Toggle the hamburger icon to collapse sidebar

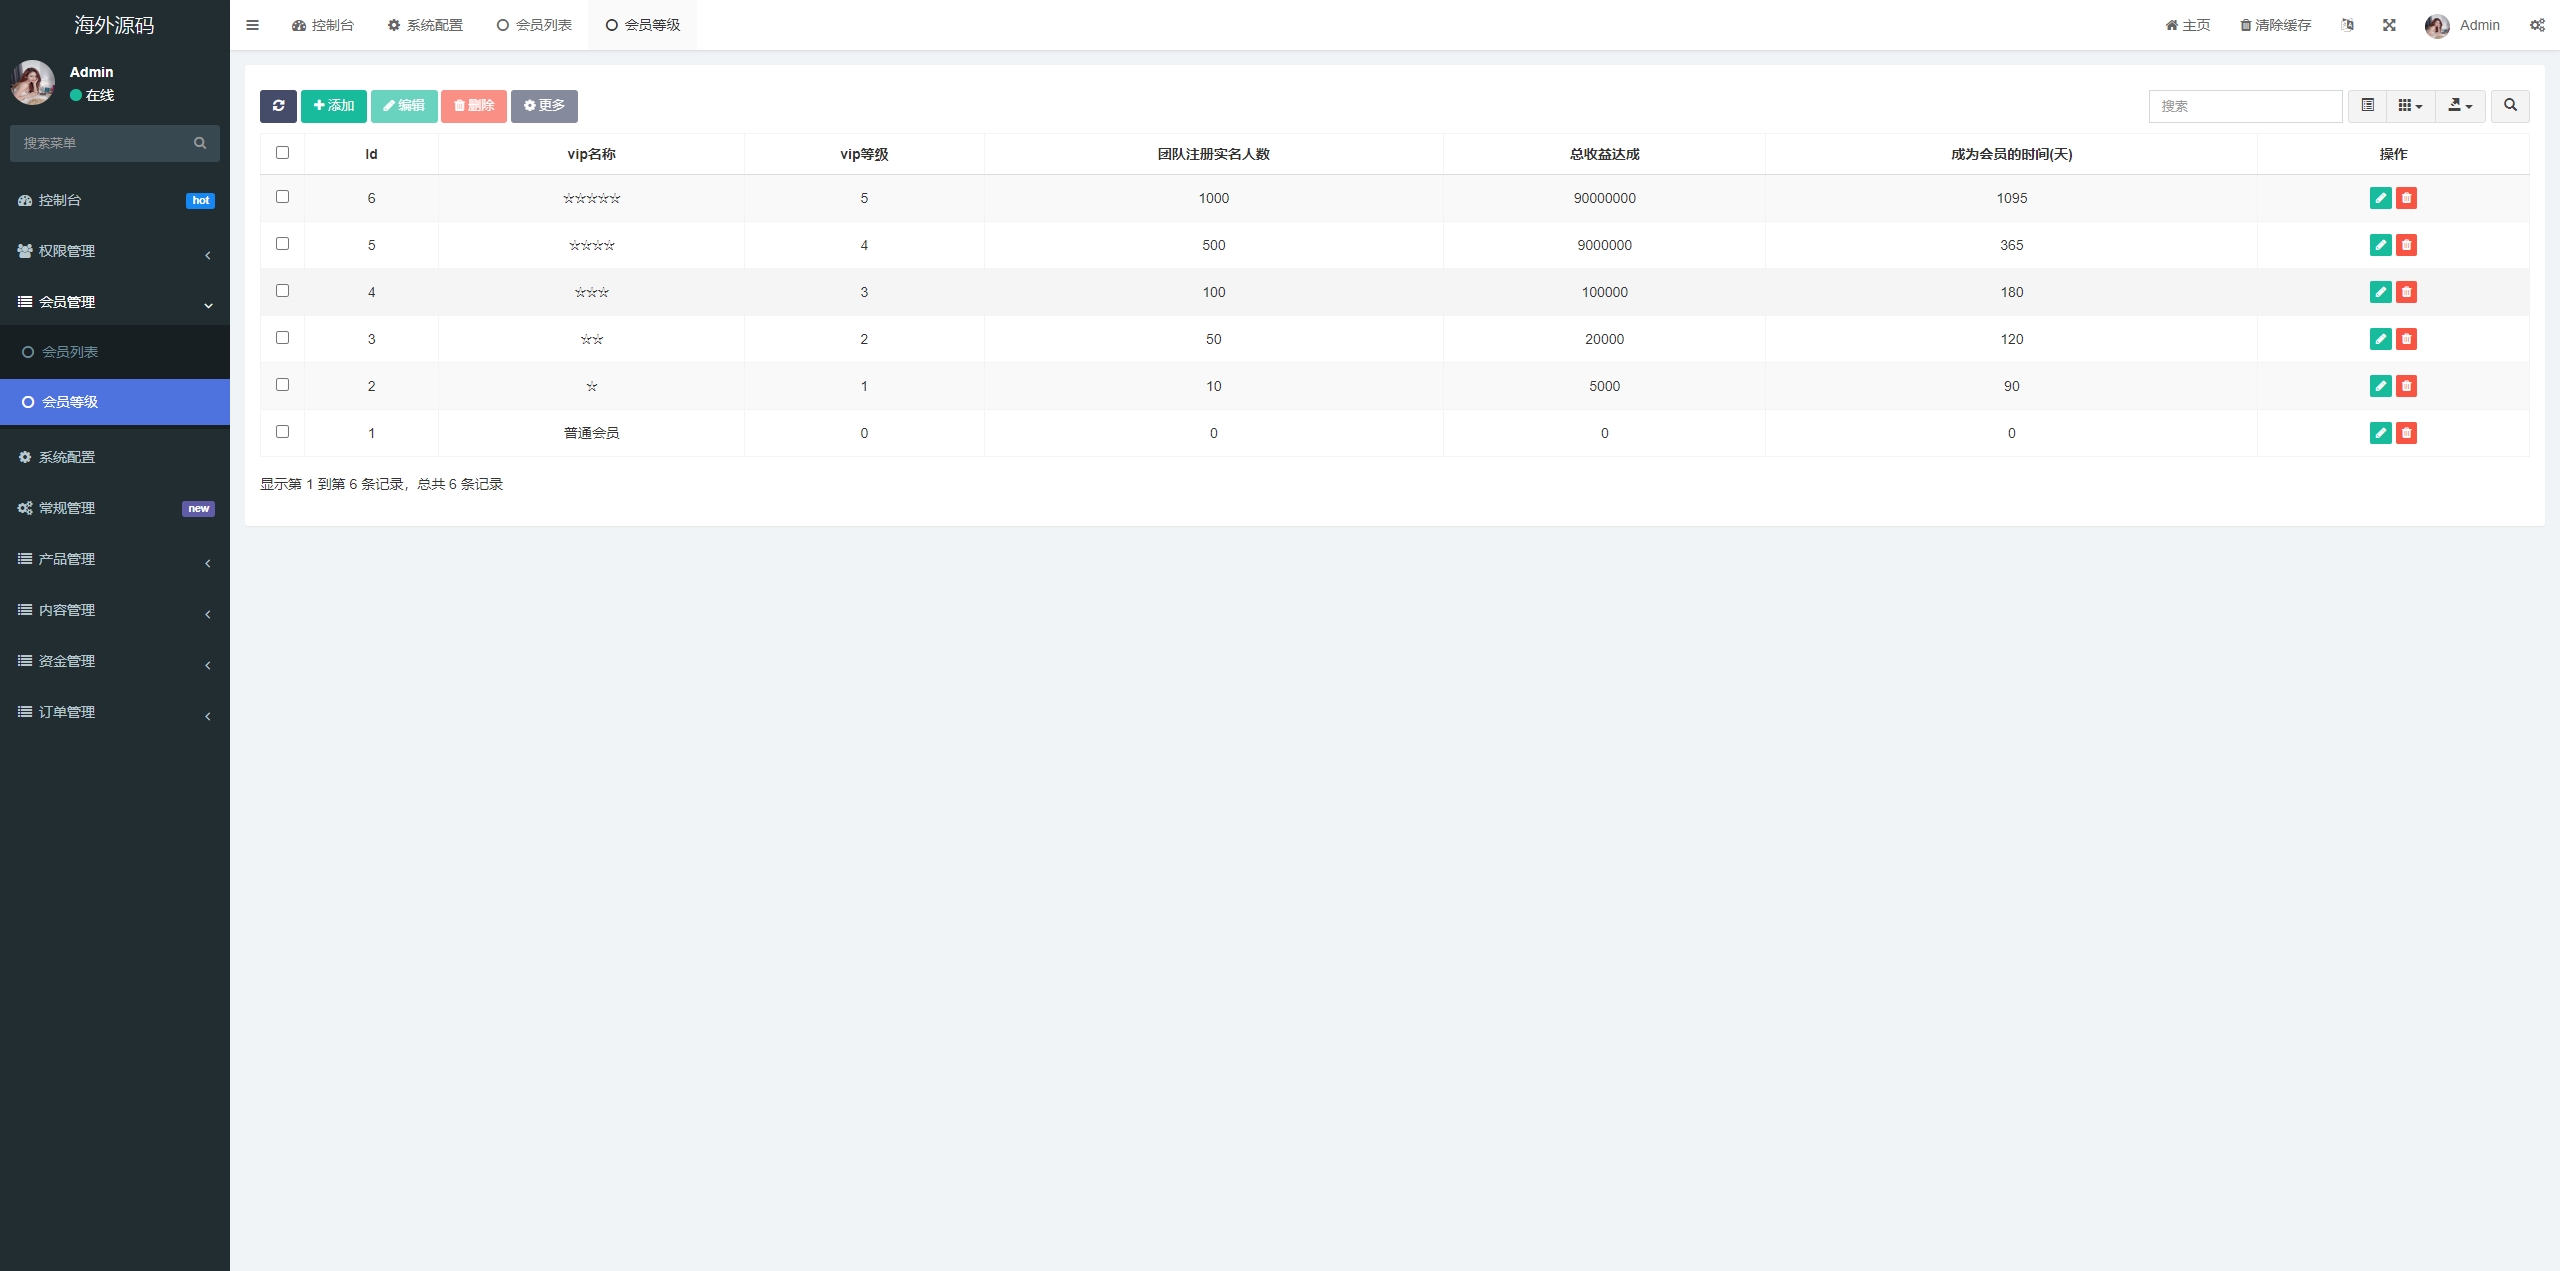pyautogui.click(x=253, y=25)
